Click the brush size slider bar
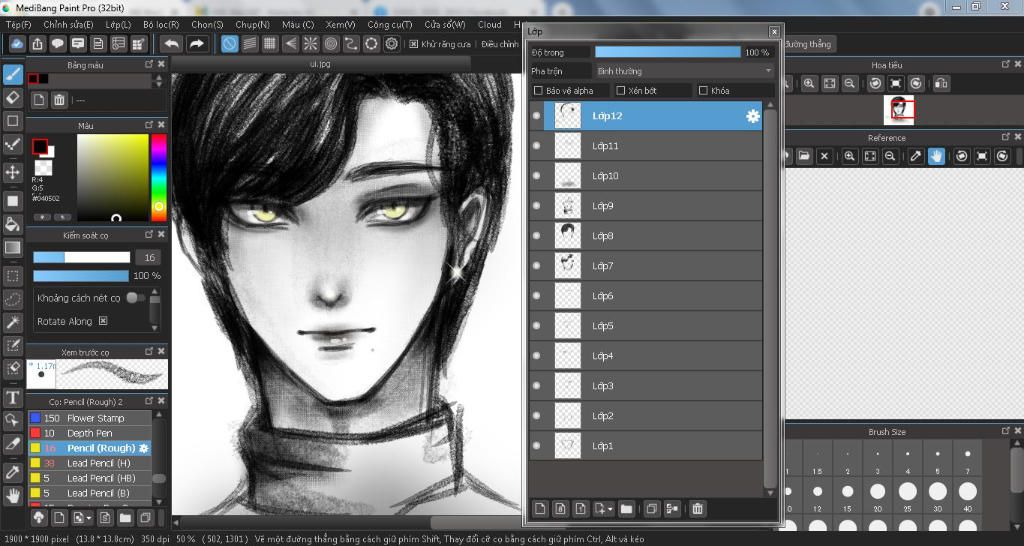Screen dimensions: 1024x546 pos(82,257)
